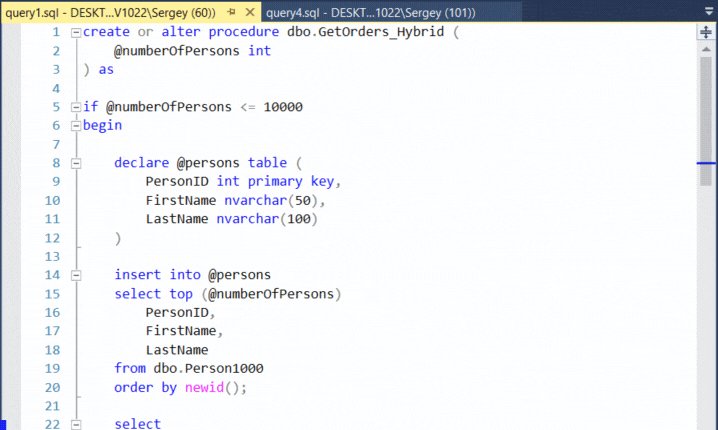Close the query1.sql tab

pos(250,12)
